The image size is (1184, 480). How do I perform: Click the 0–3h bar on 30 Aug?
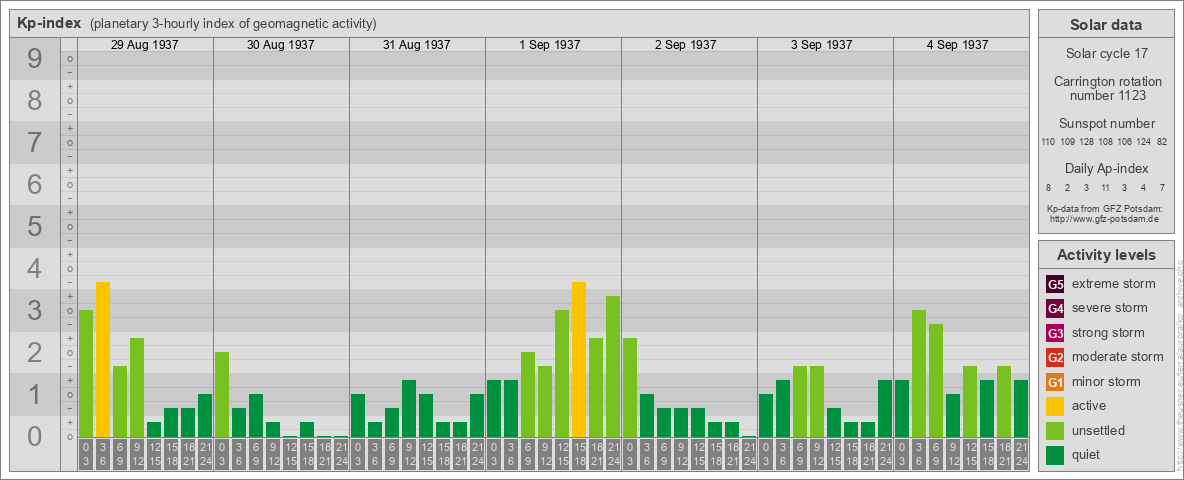point(222,395)
